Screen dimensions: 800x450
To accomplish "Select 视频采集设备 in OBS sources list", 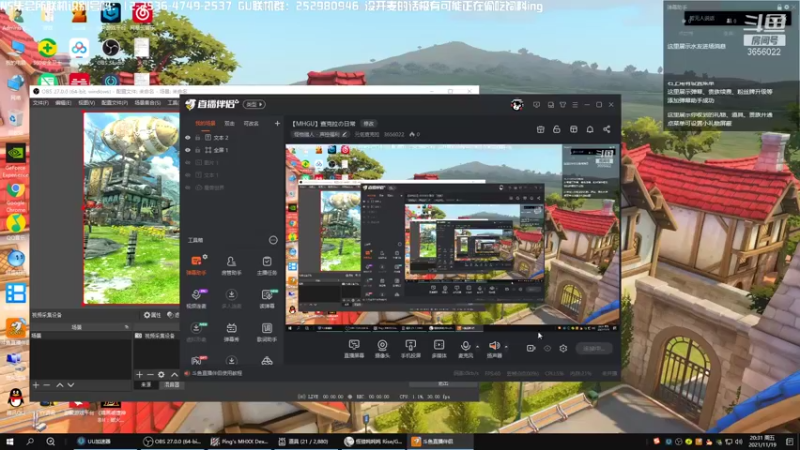I will tap(156, 336).
